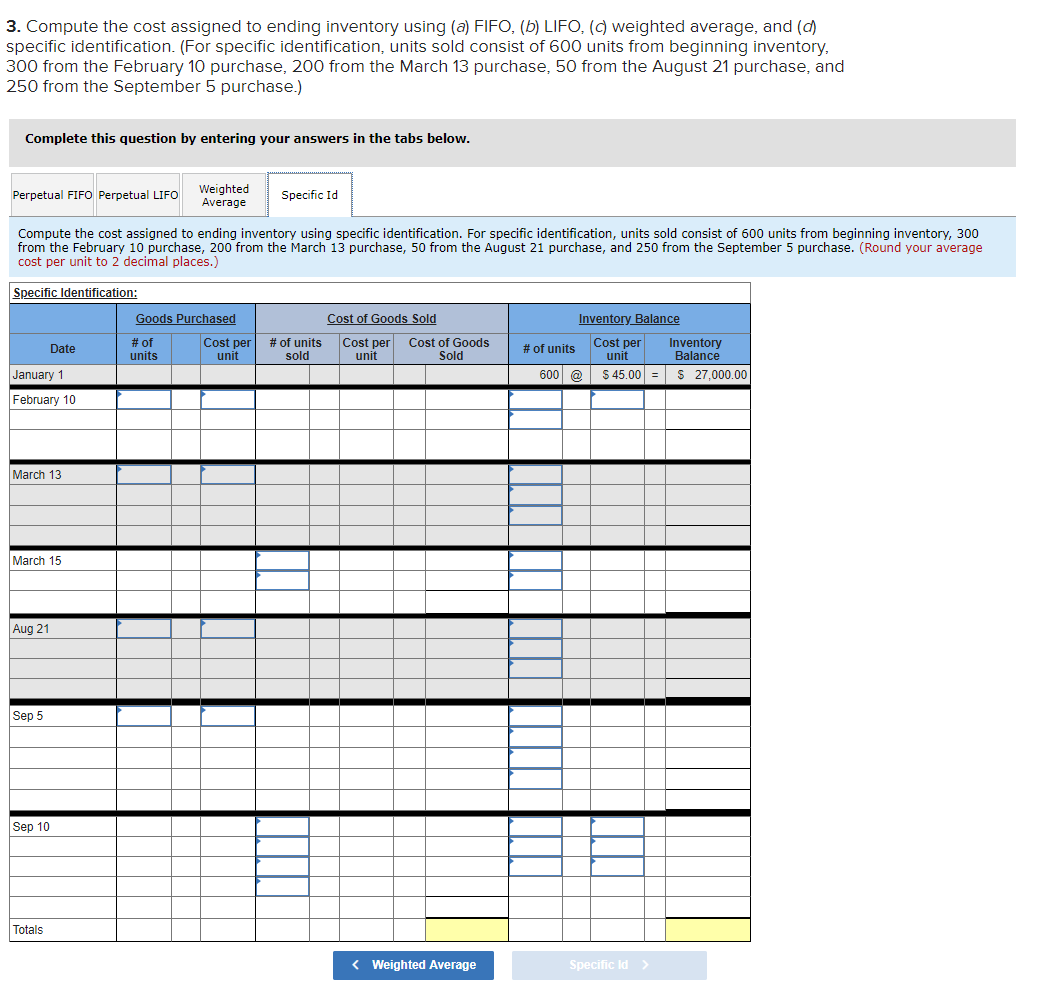Click February 10 purchase cost per unit field
1042x1007 pixels.
228,399
